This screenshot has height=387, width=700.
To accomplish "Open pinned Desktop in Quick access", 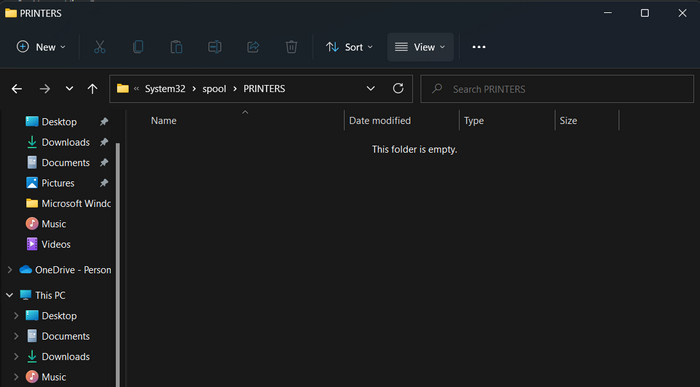I will click(x=59, y=122).
